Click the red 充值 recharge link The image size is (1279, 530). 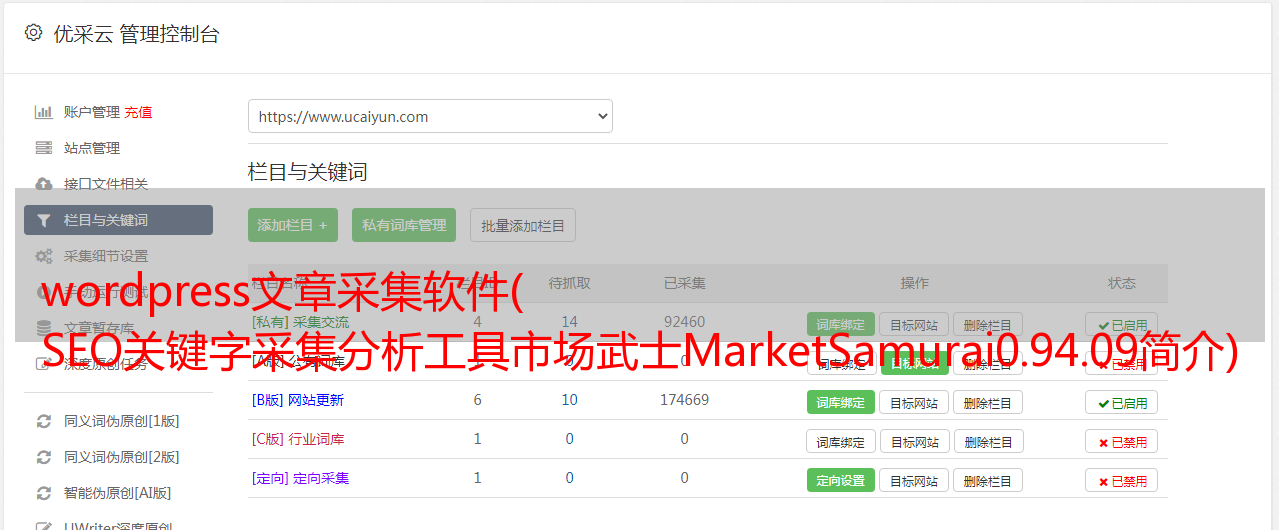[138, 112]
